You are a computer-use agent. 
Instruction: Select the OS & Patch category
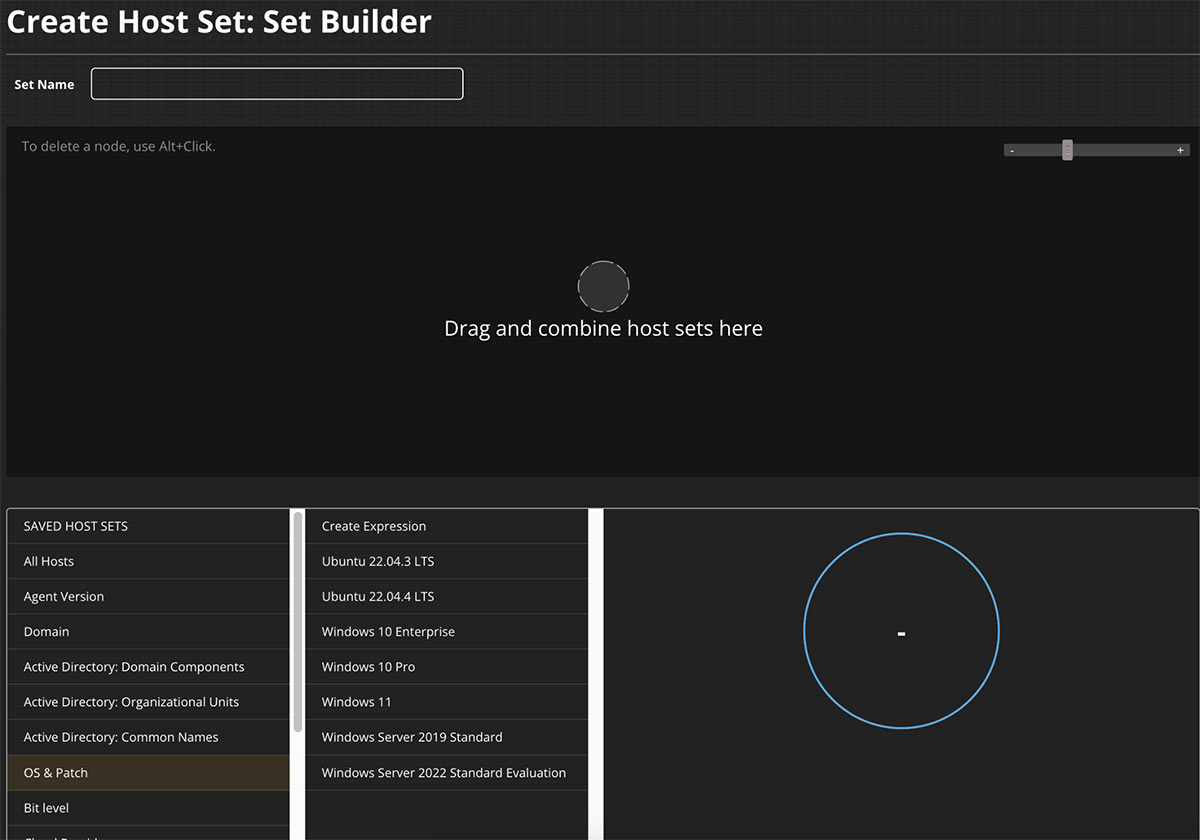point(148,773)
